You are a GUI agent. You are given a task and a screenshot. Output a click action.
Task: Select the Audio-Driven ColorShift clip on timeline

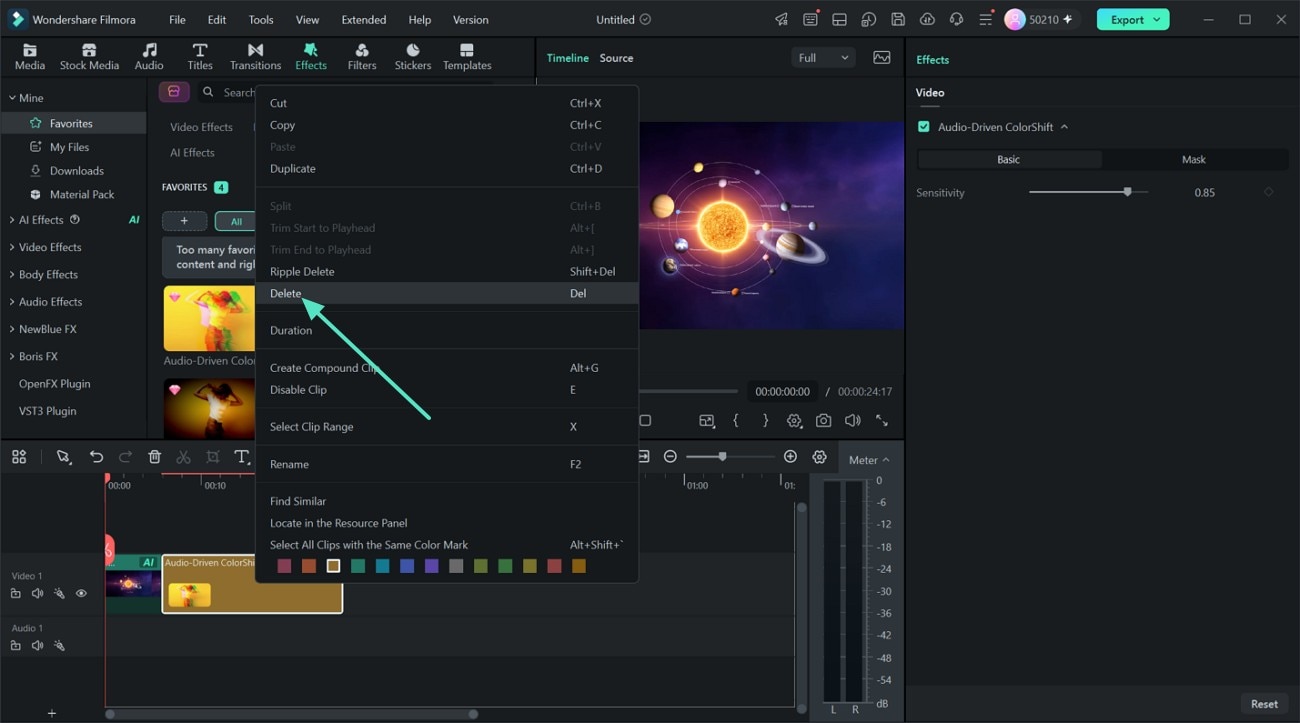pyautogui.click(x=252, y=584)
